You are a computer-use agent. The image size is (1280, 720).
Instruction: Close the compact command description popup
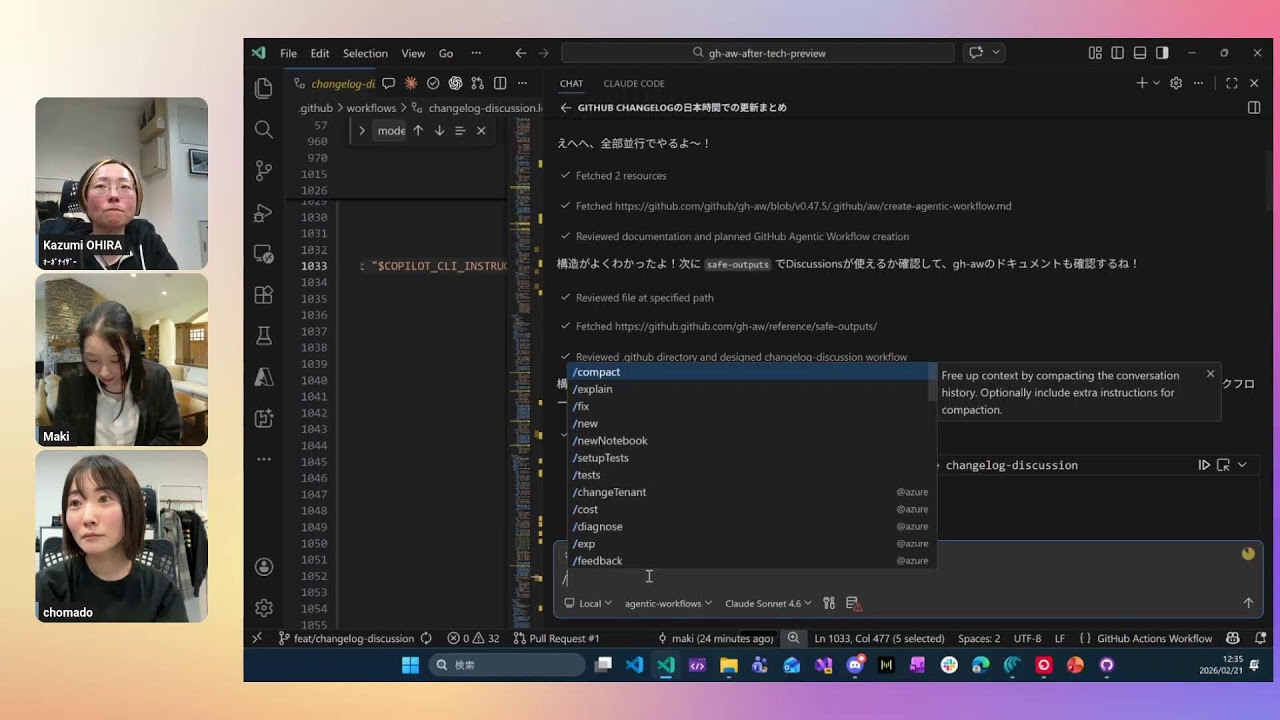[x=1210, y=374]
